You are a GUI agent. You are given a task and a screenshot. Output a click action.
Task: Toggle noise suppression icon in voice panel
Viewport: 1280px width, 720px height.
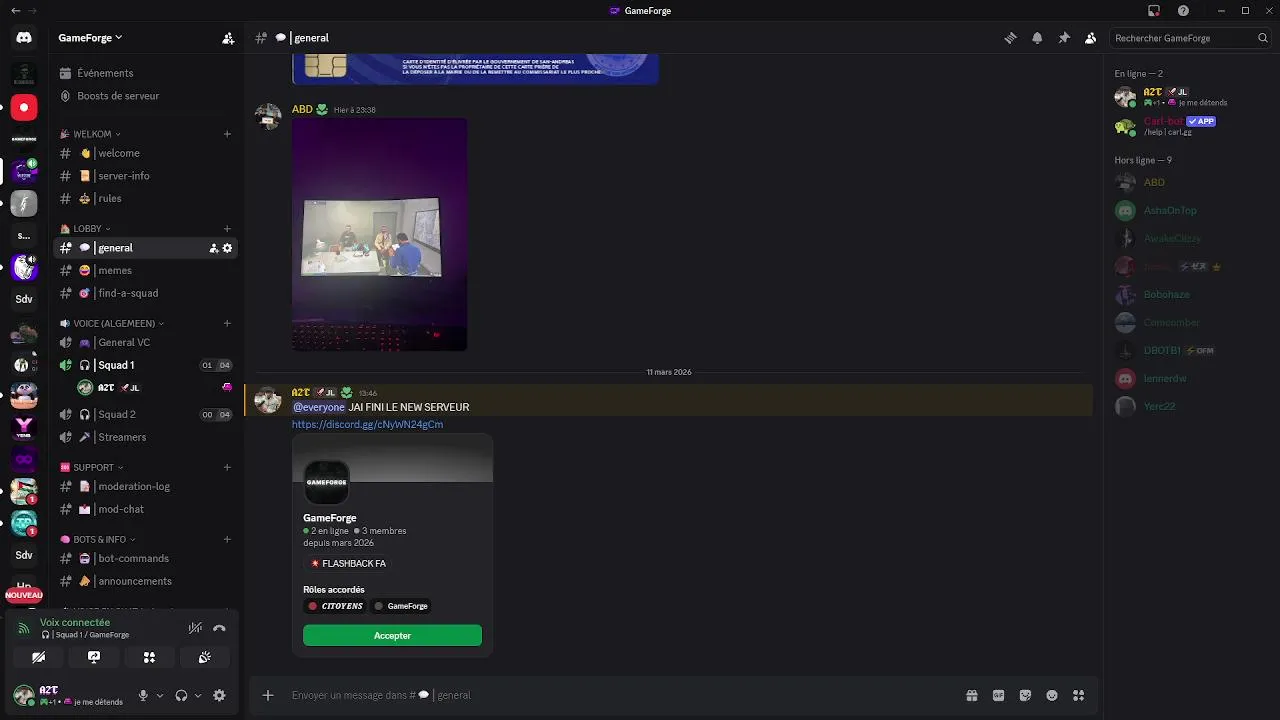pyautogui.click(x=195, y=628)
